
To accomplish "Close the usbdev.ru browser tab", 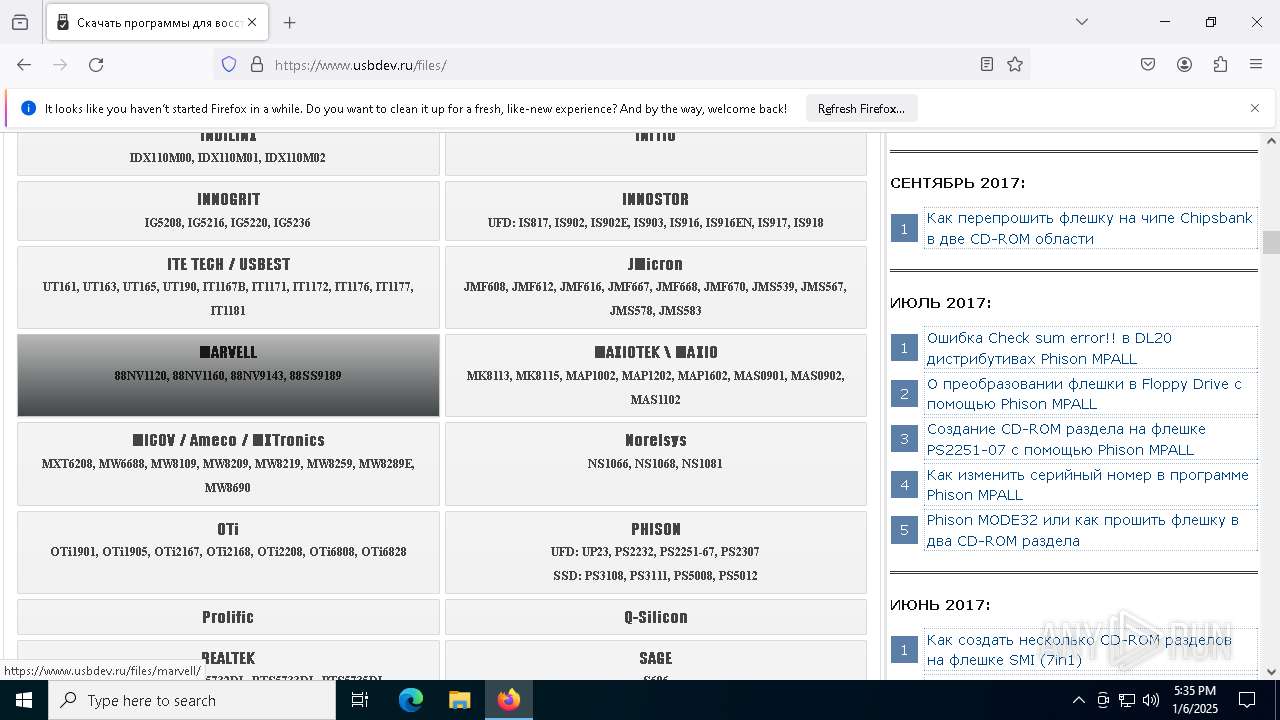I will [x=252, y=22].
